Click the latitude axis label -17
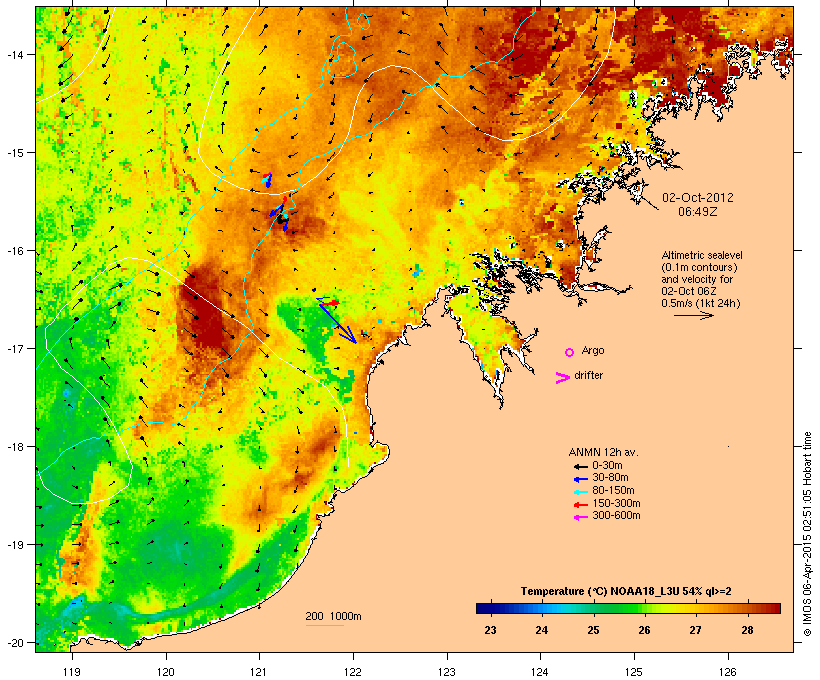 pos(14,348)
